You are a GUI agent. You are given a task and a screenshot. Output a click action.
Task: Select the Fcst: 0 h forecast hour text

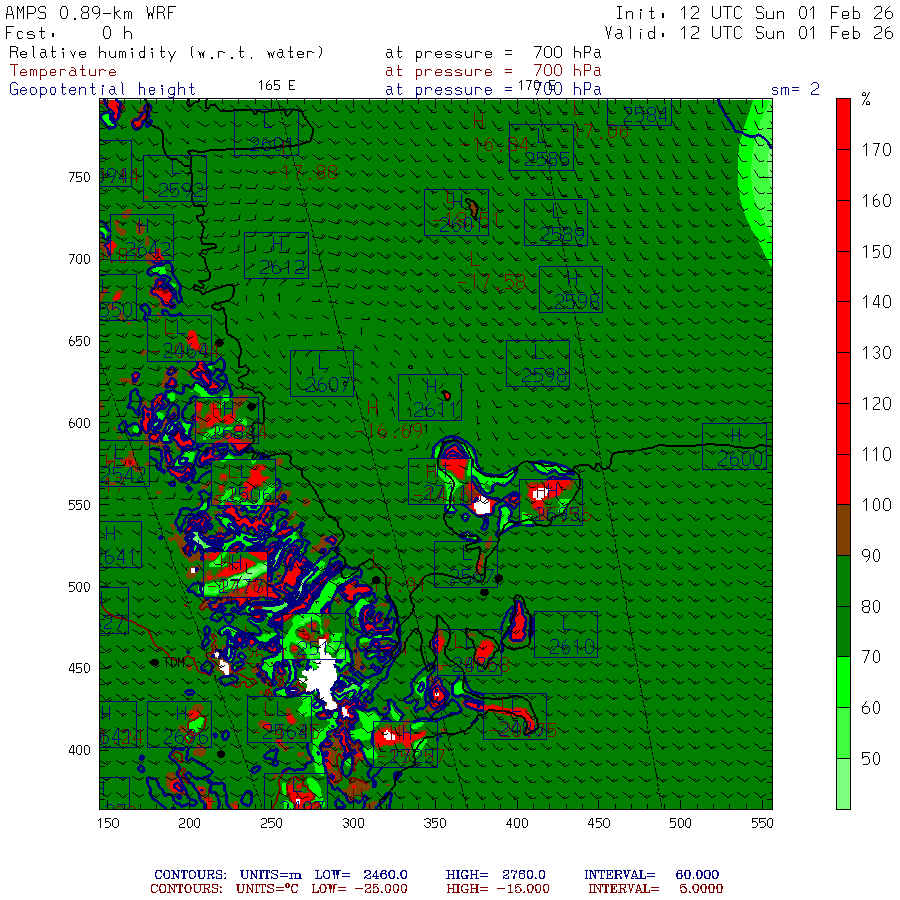click(69, 33)
